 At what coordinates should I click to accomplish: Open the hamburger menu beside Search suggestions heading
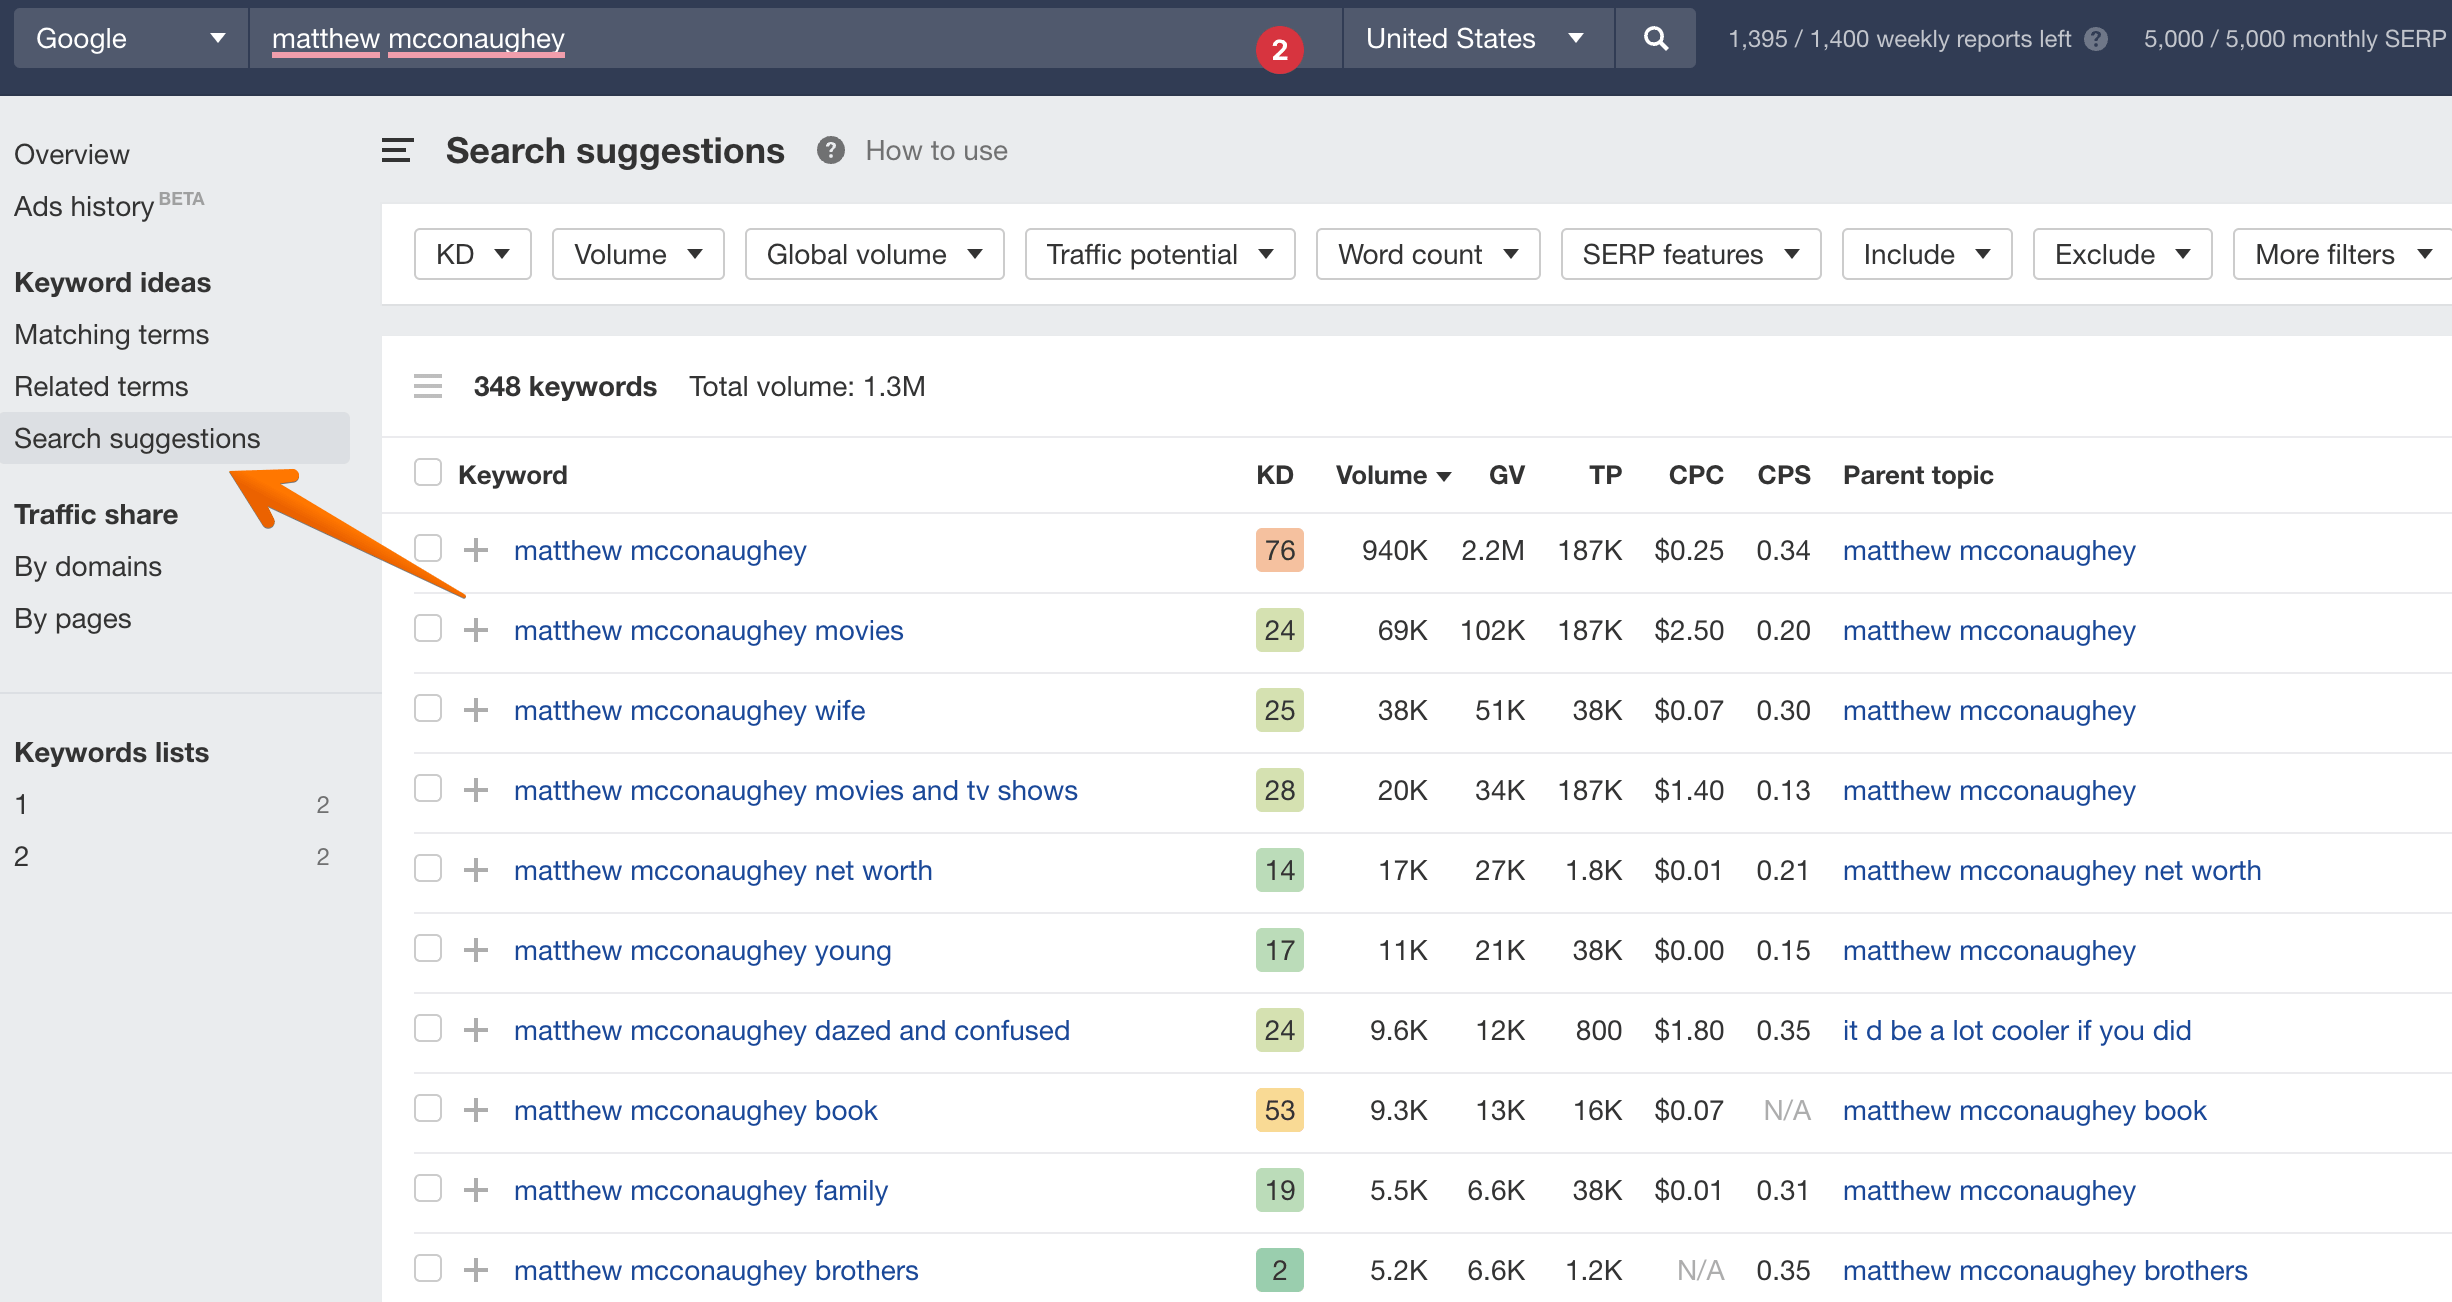click(x=397, y=150)
